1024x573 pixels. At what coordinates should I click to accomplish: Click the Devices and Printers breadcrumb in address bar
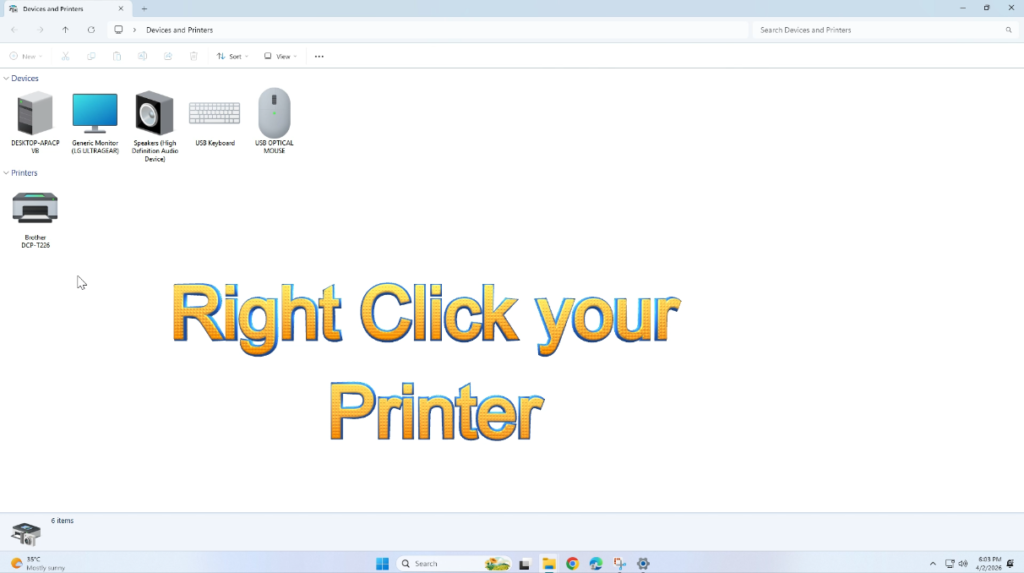pyautogui.click(x=180, y=30)
